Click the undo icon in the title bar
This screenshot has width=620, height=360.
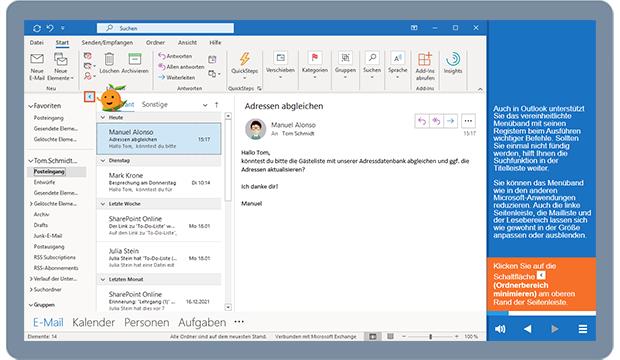tap(50, 28)
